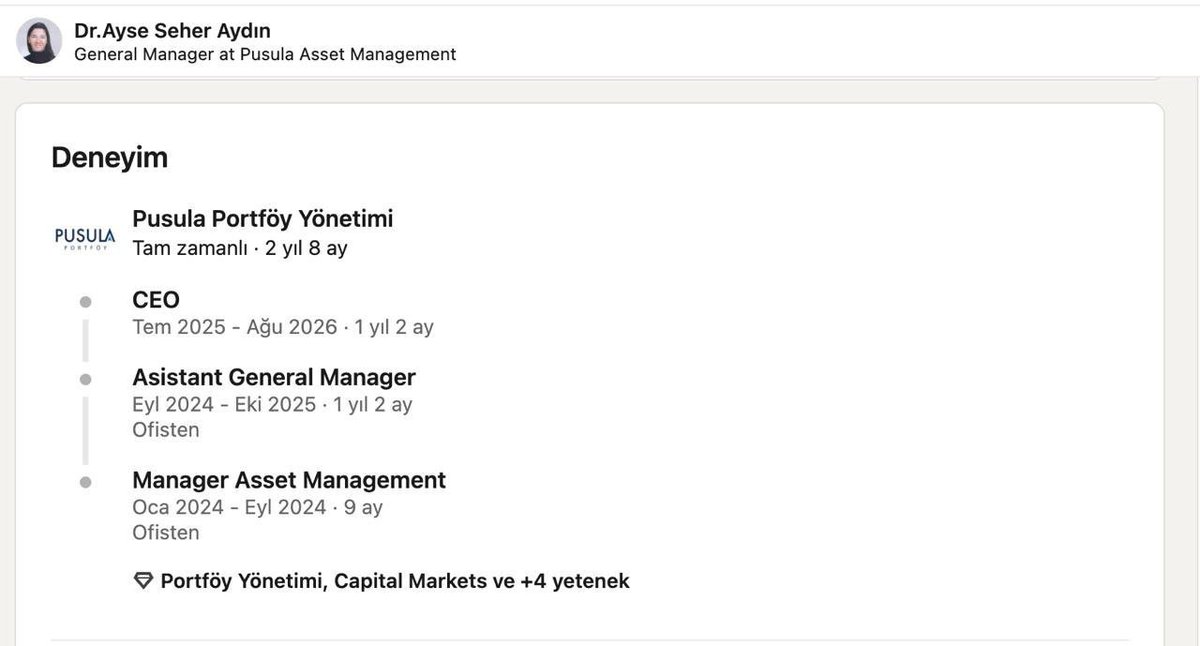Click Ofisten under Asistant General Manager

166,430
